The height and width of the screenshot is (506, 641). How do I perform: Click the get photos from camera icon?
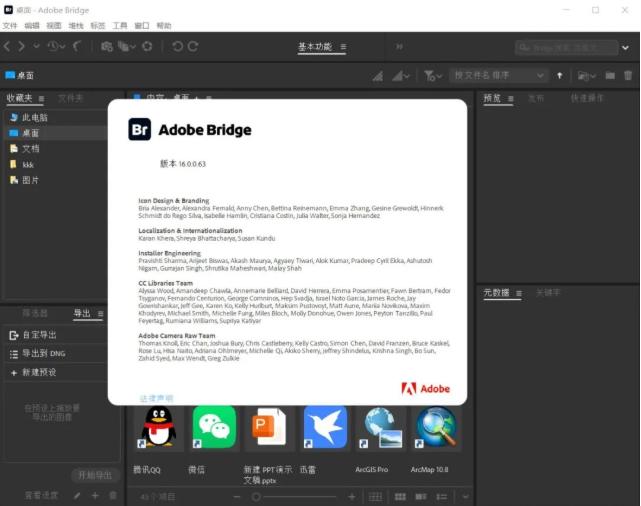107,46
